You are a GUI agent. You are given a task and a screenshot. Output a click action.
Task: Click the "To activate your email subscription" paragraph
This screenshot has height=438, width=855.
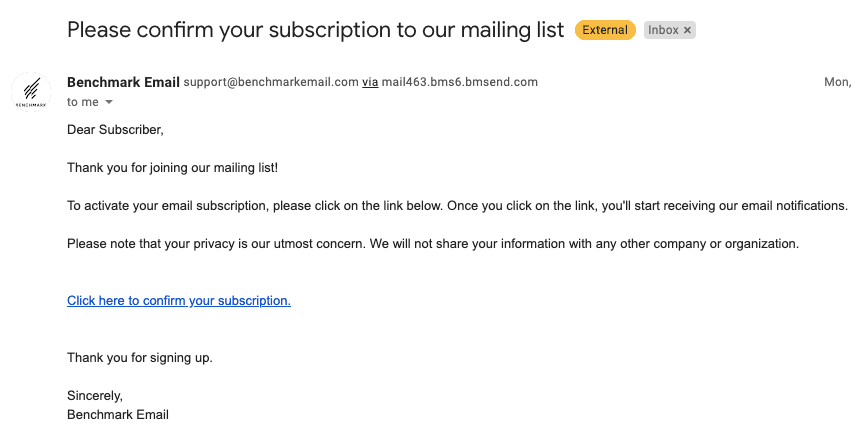pos(457,205)
